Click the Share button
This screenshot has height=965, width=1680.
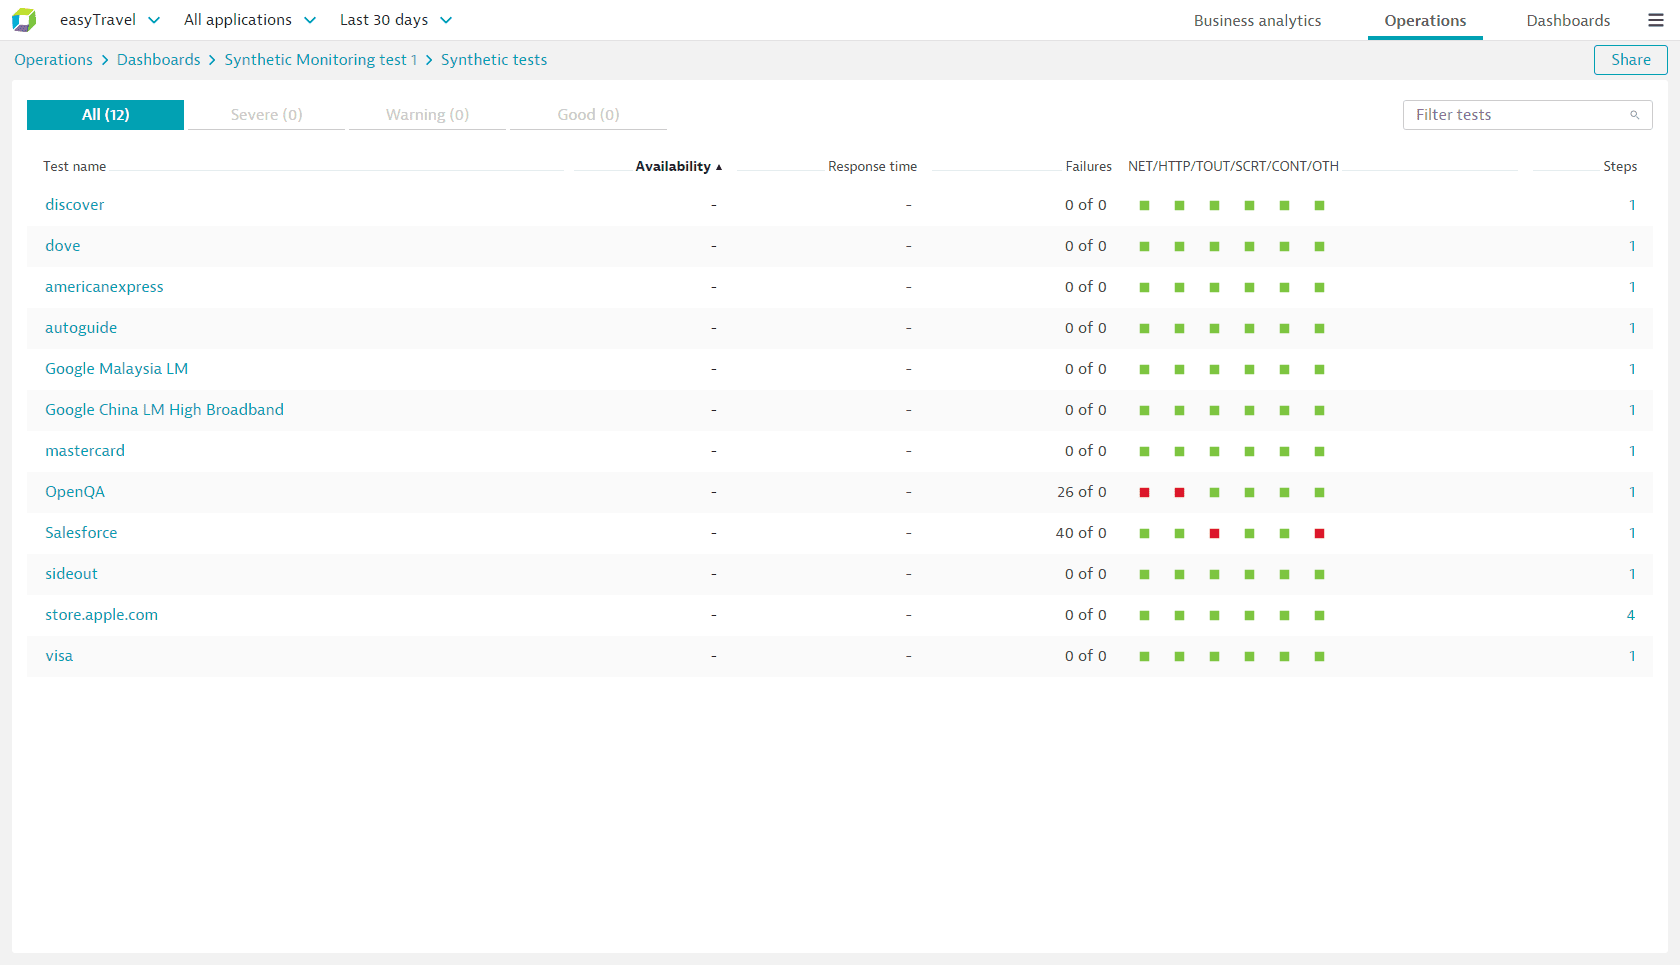1630,60
